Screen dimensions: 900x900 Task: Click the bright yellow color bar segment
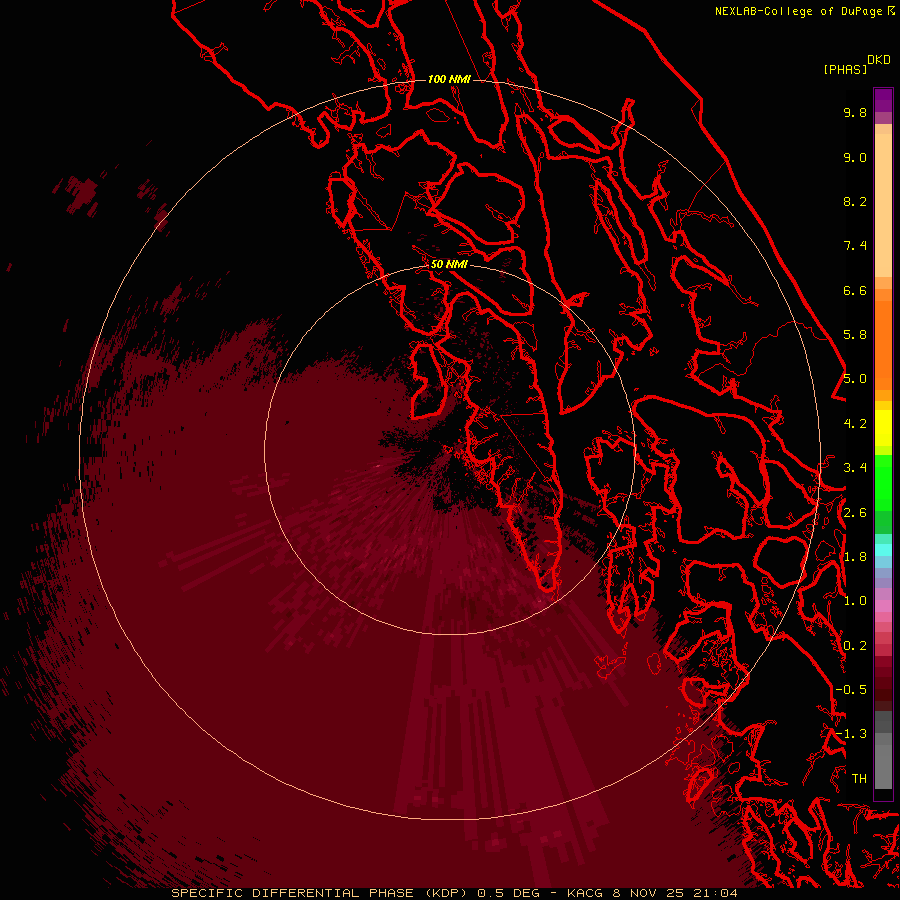tap(883, 428)
